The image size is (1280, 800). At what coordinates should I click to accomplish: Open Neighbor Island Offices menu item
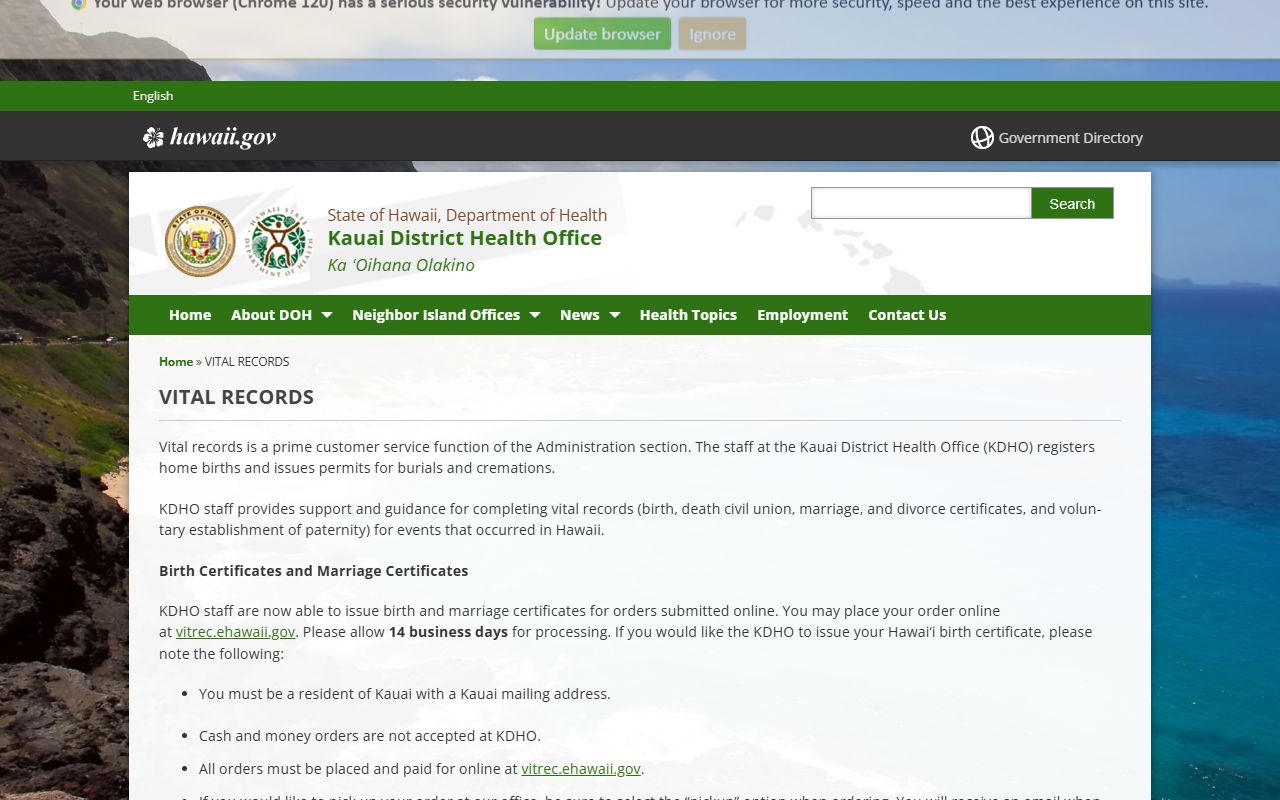click(x=436, y=315)
